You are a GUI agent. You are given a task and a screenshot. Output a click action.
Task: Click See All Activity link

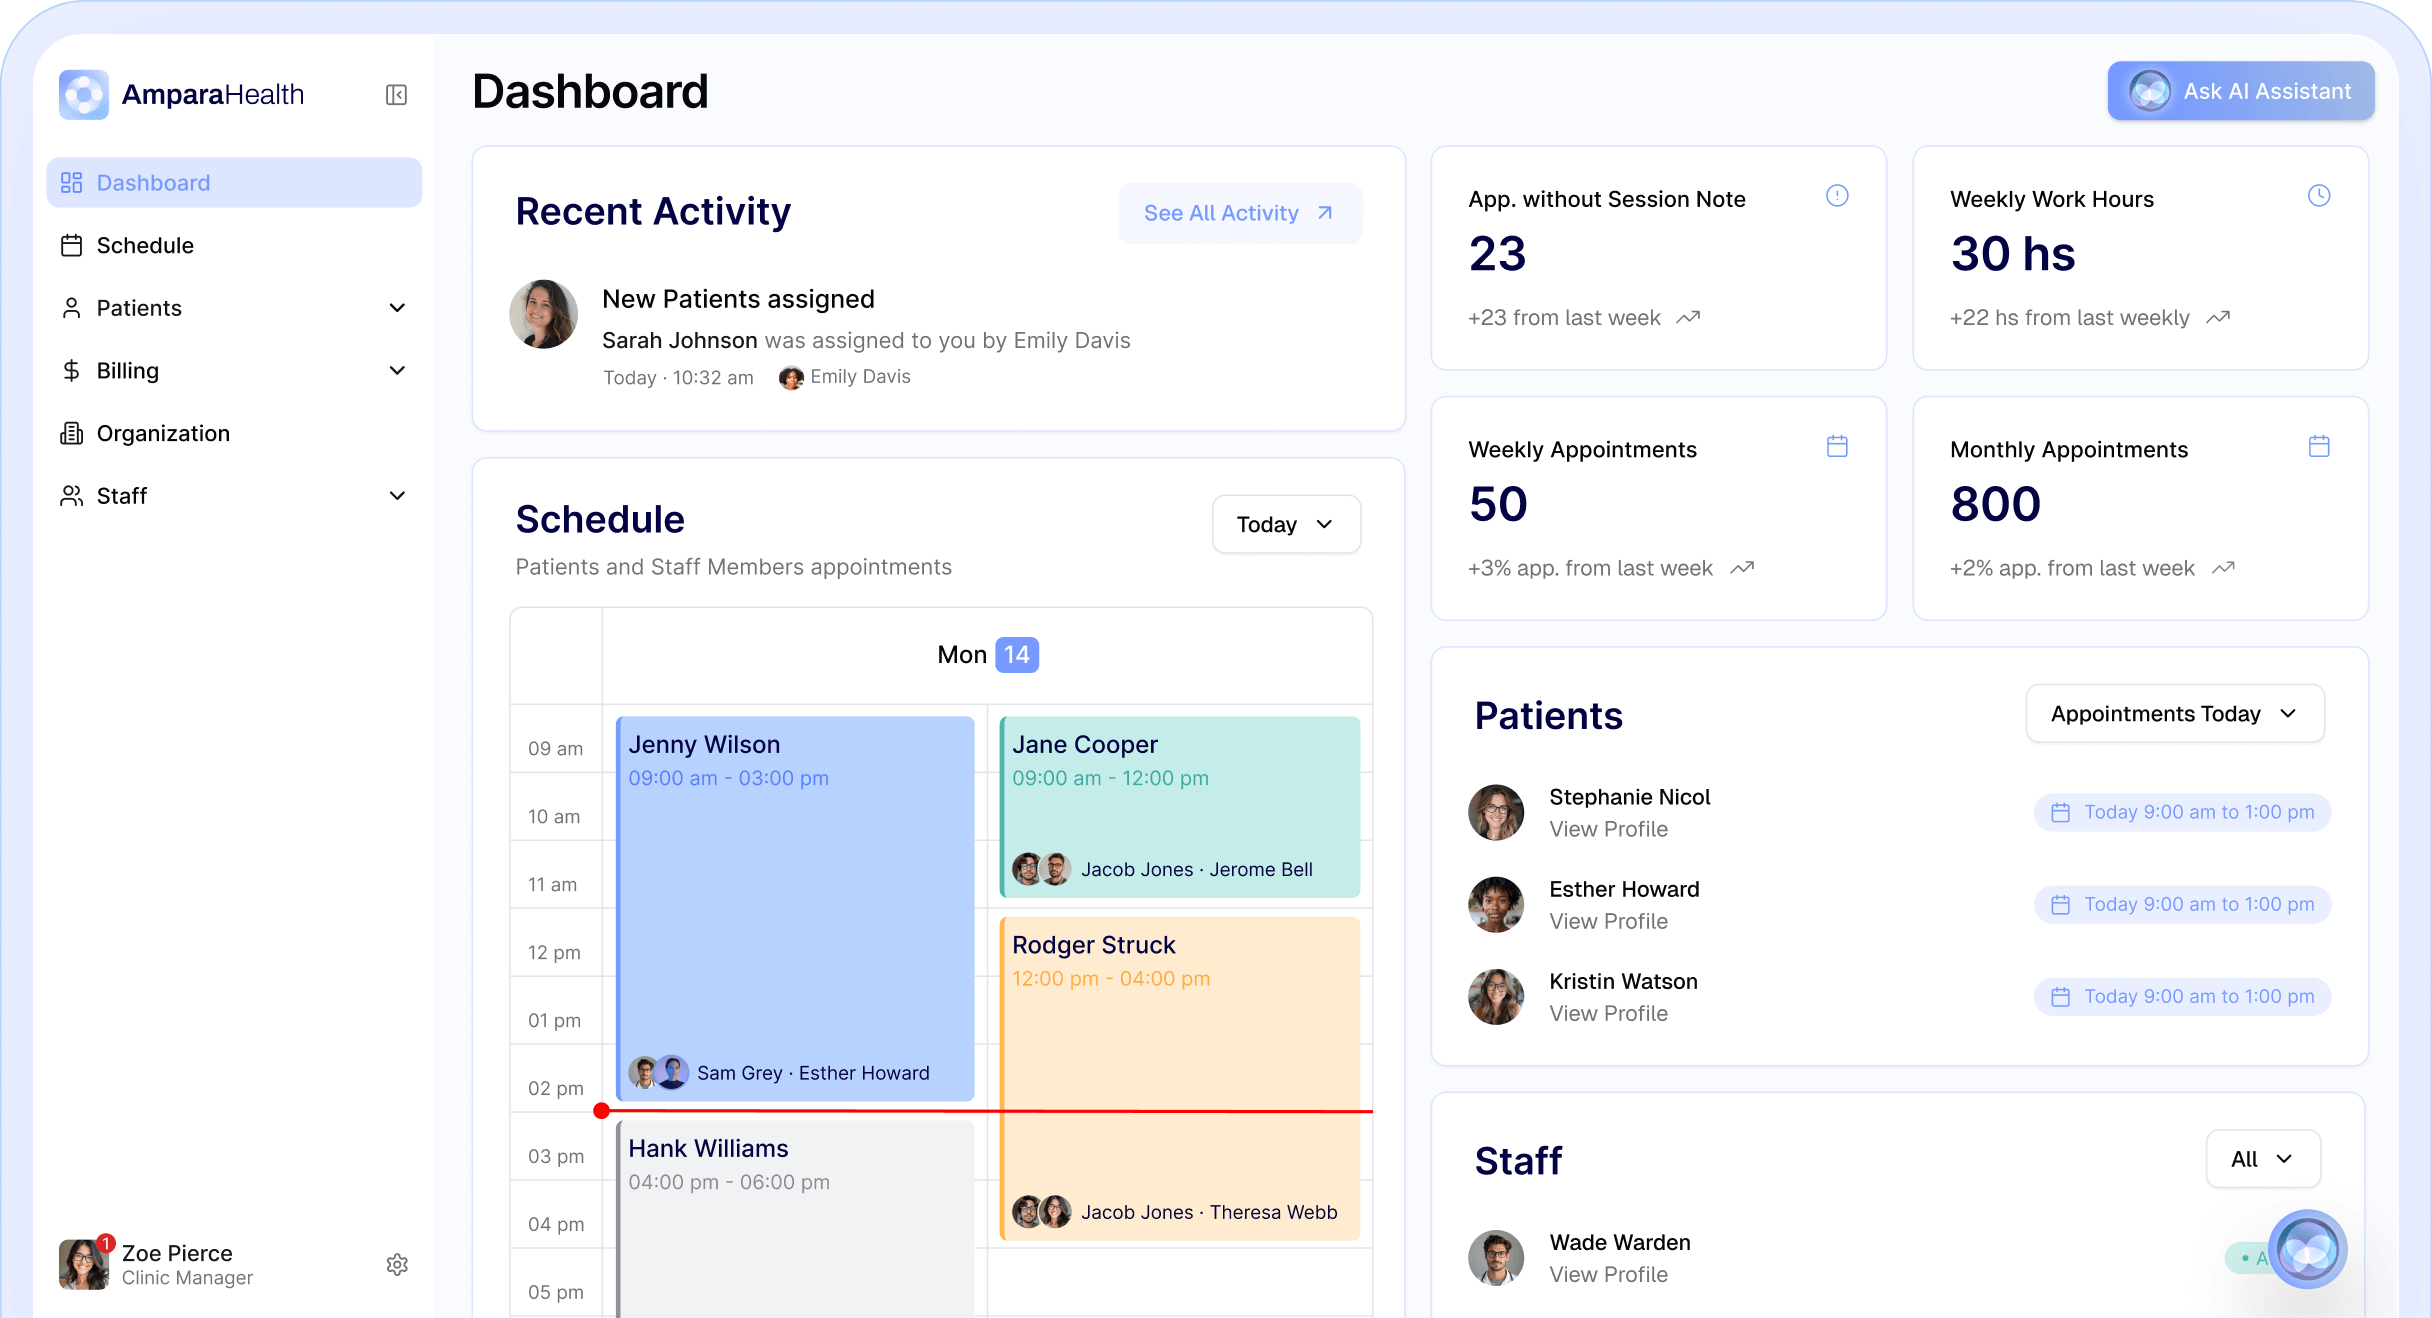point(1240,213)
